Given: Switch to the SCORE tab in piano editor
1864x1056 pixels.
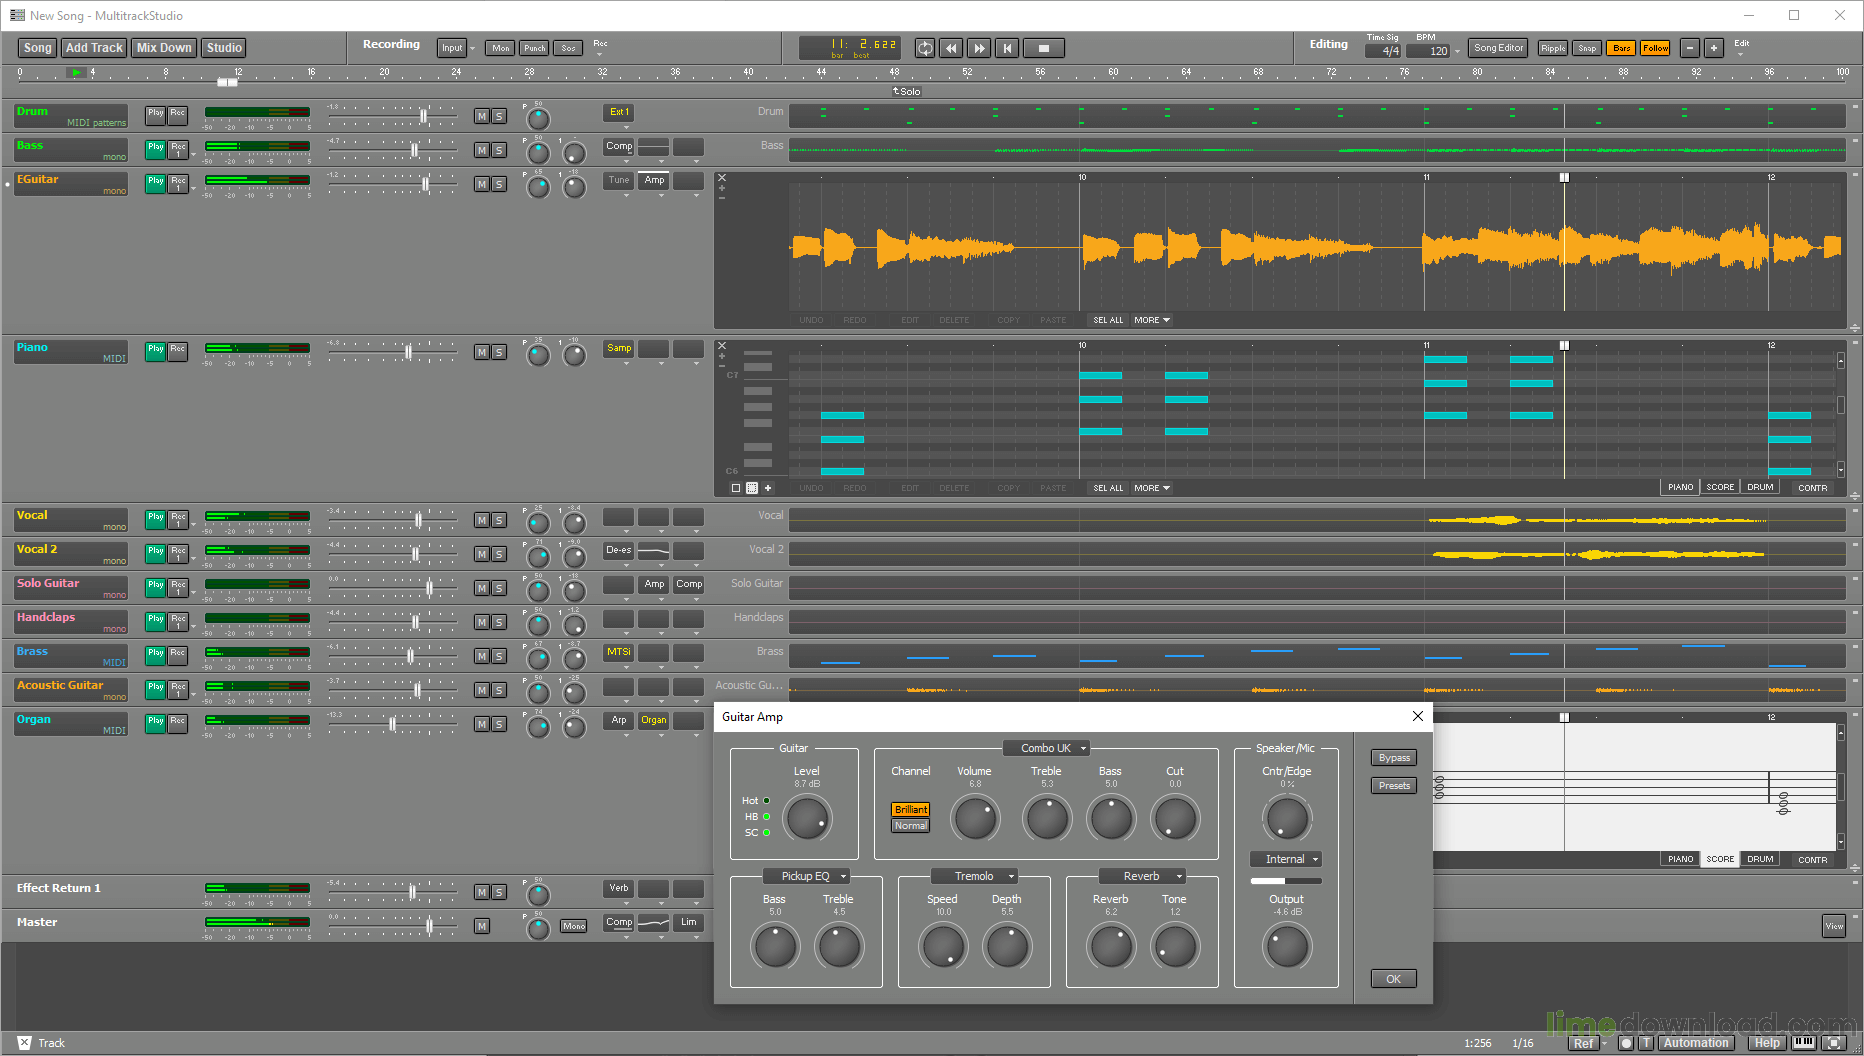Looking at the screenshot, I should click(x=1719, y=487).
